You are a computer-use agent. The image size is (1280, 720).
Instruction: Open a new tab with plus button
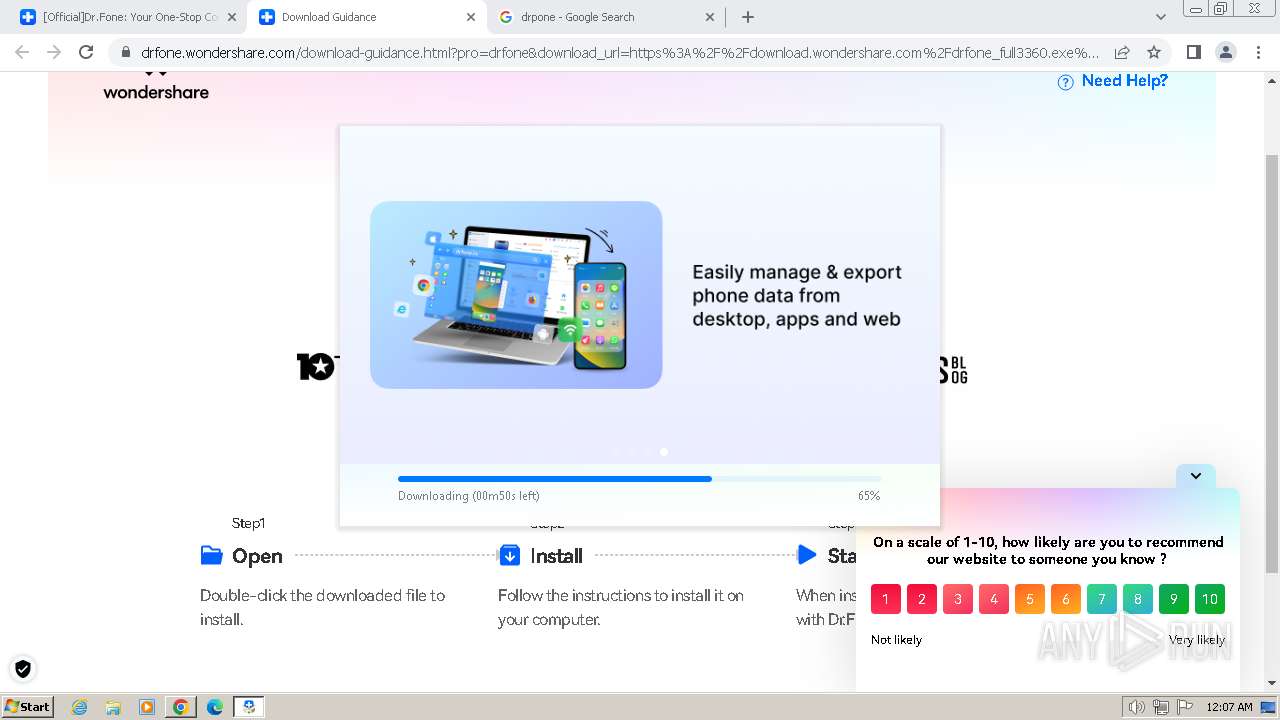click(x=747, y=17)
